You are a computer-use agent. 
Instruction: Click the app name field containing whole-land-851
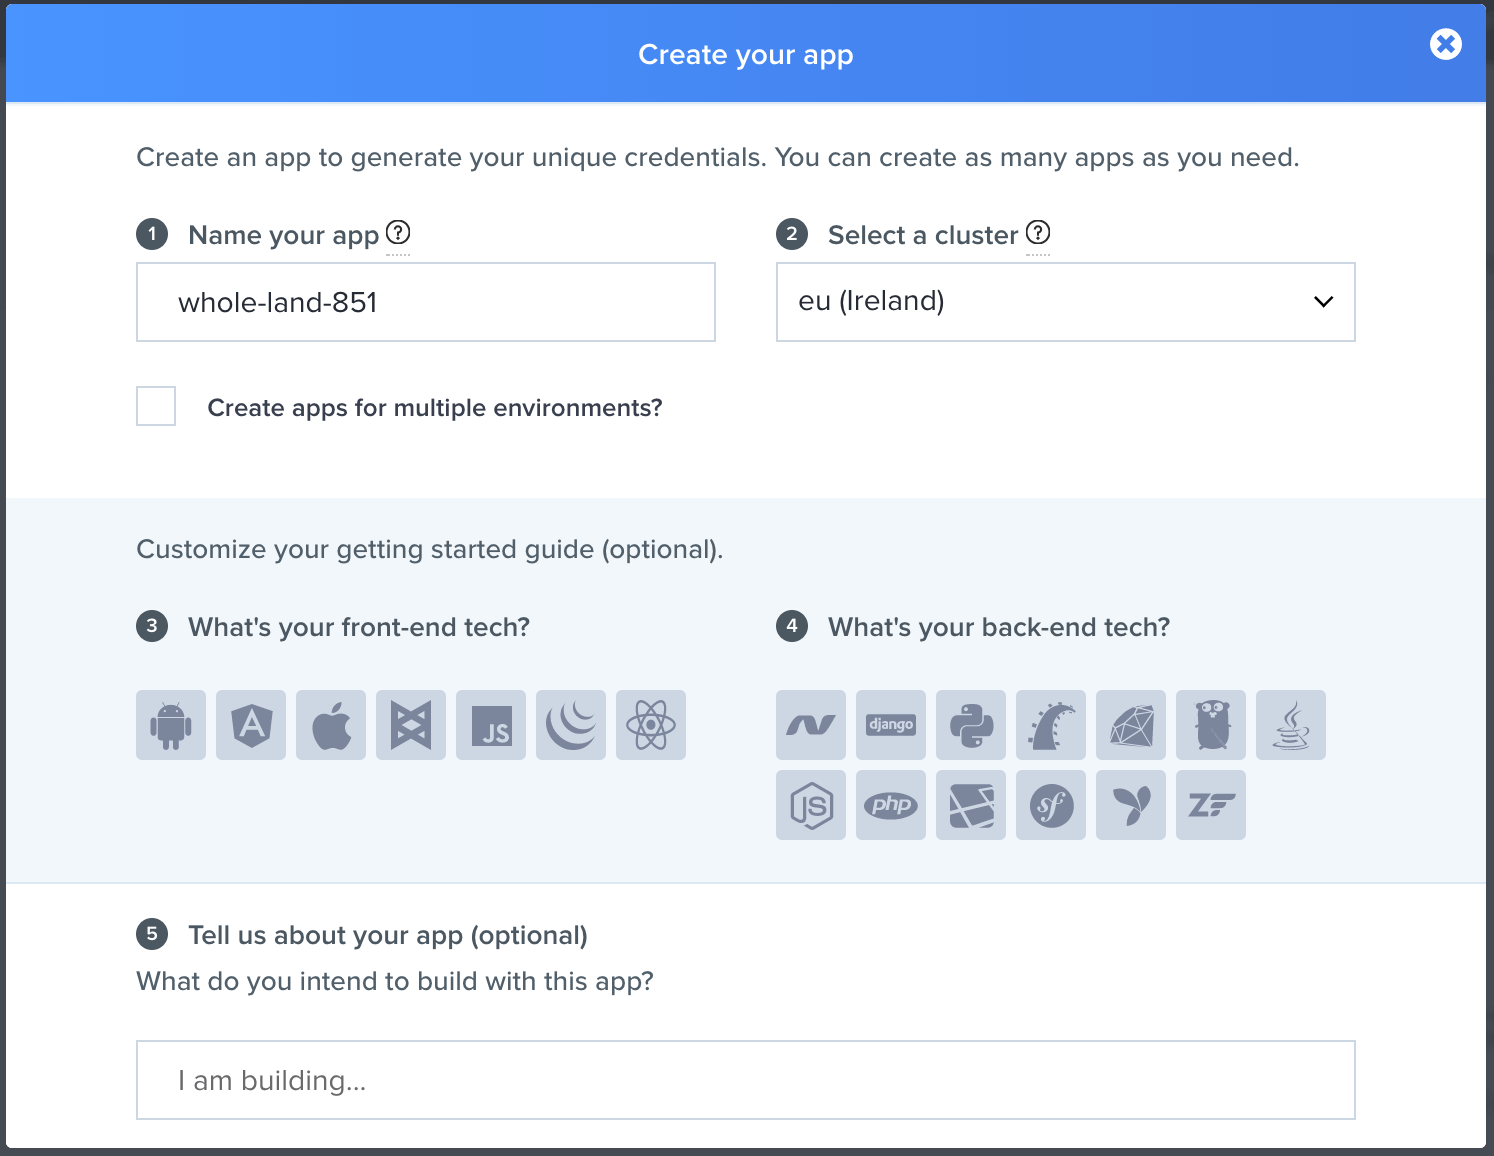tap(426, 302)
